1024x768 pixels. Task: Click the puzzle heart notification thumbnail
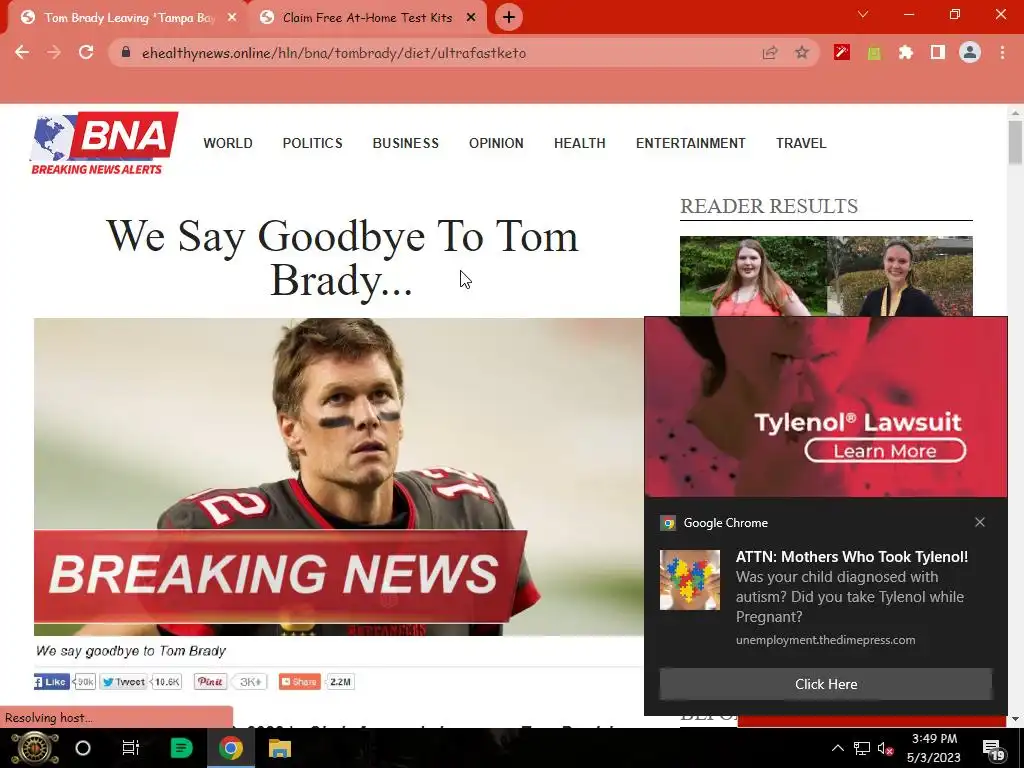690,579
